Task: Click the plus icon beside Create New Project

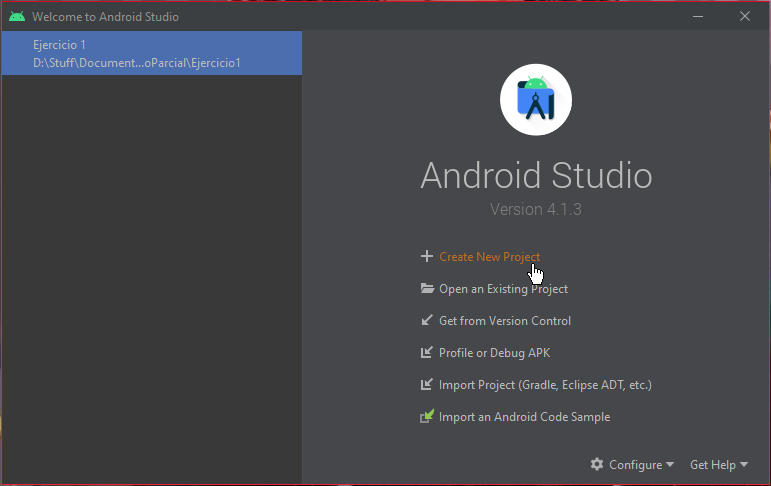Action: pos(426,256)
